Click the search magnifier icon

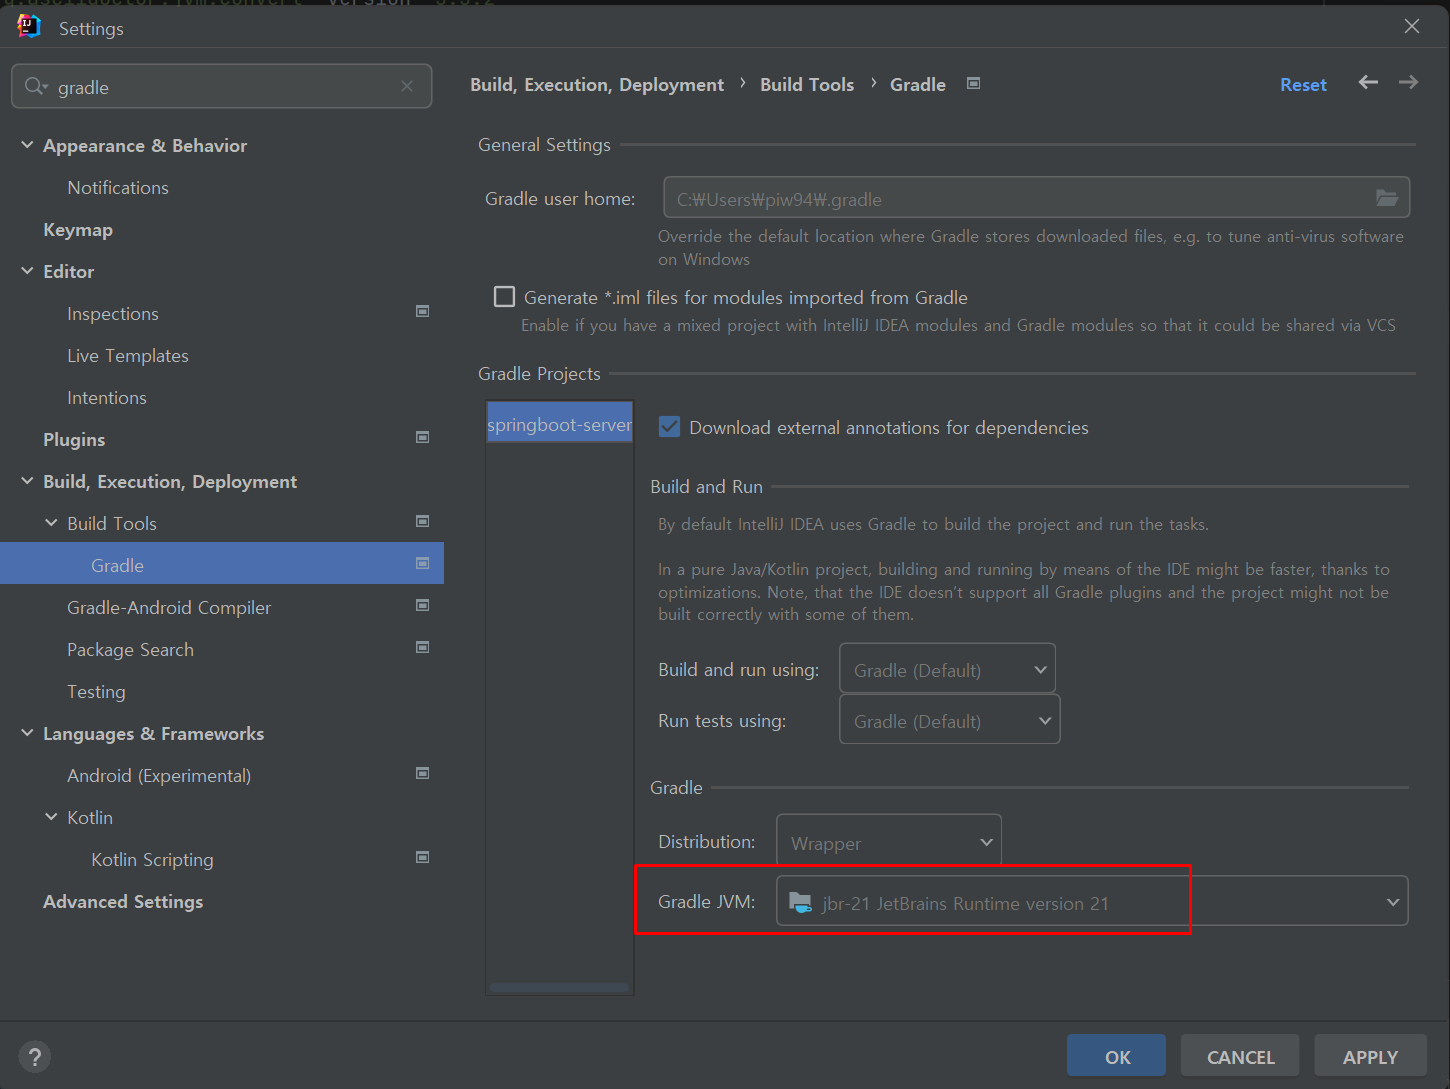coord(35,87)
